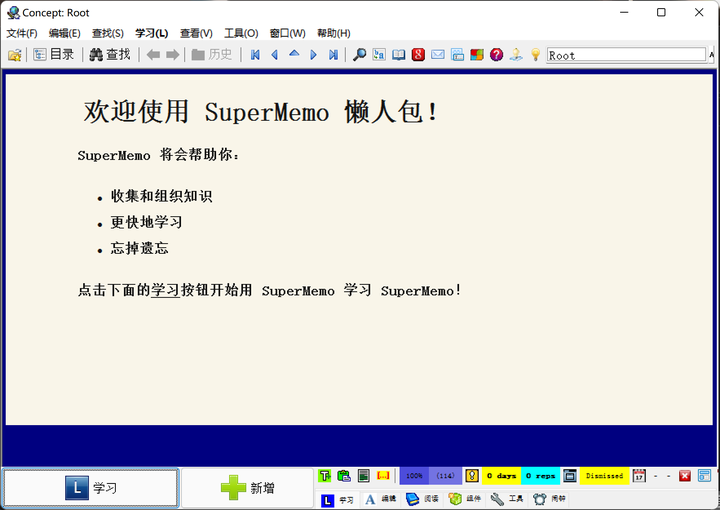Click the light bulb tip icon
The image size is (720, 510).
(535, 55)
